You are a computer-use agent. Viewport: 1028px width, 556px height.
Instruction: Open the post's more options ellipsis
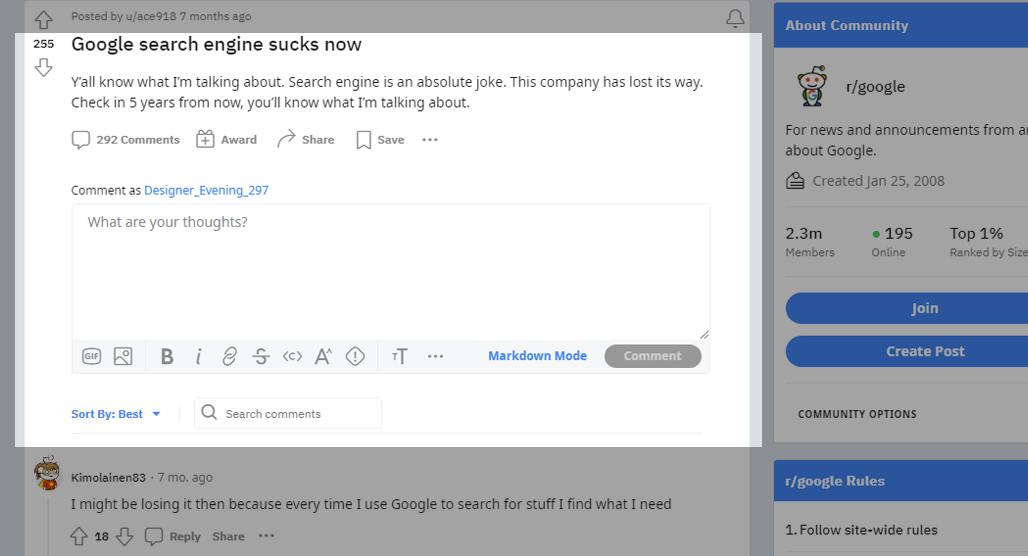click(x=430, y=140)
